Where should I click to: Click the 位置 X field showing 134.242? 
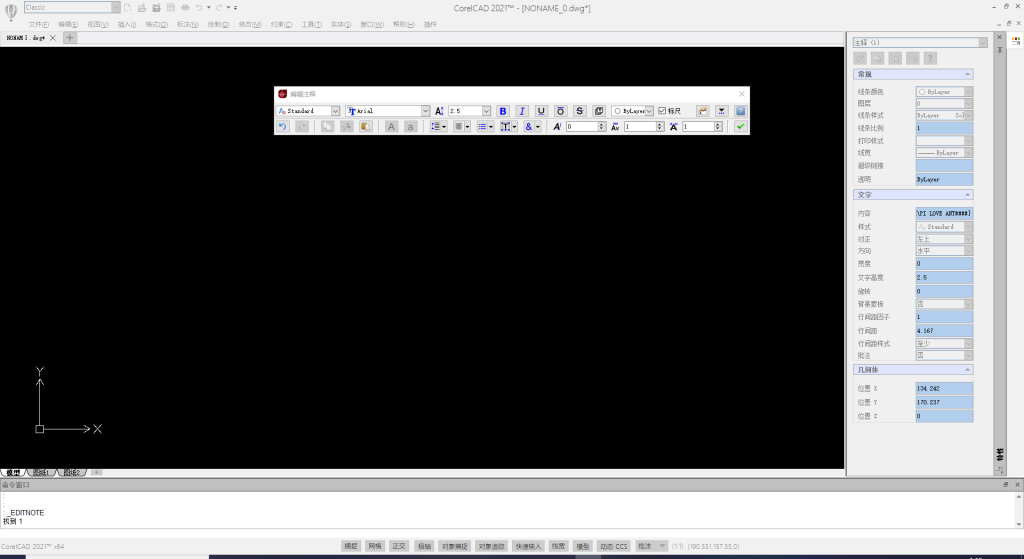click(944, 389)
